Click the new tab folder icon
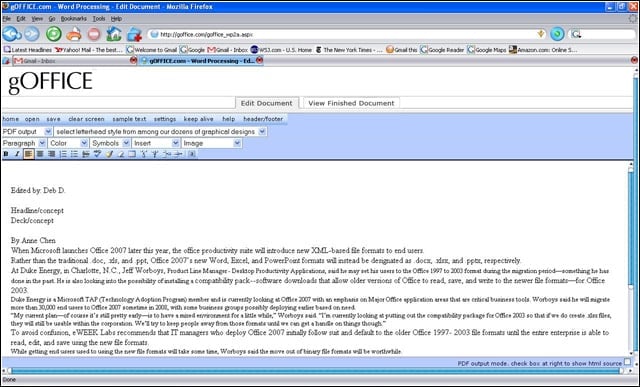Image resolution: width=640 pixels, height=387 pixels. pyautogui.click(x=134, y=34)
